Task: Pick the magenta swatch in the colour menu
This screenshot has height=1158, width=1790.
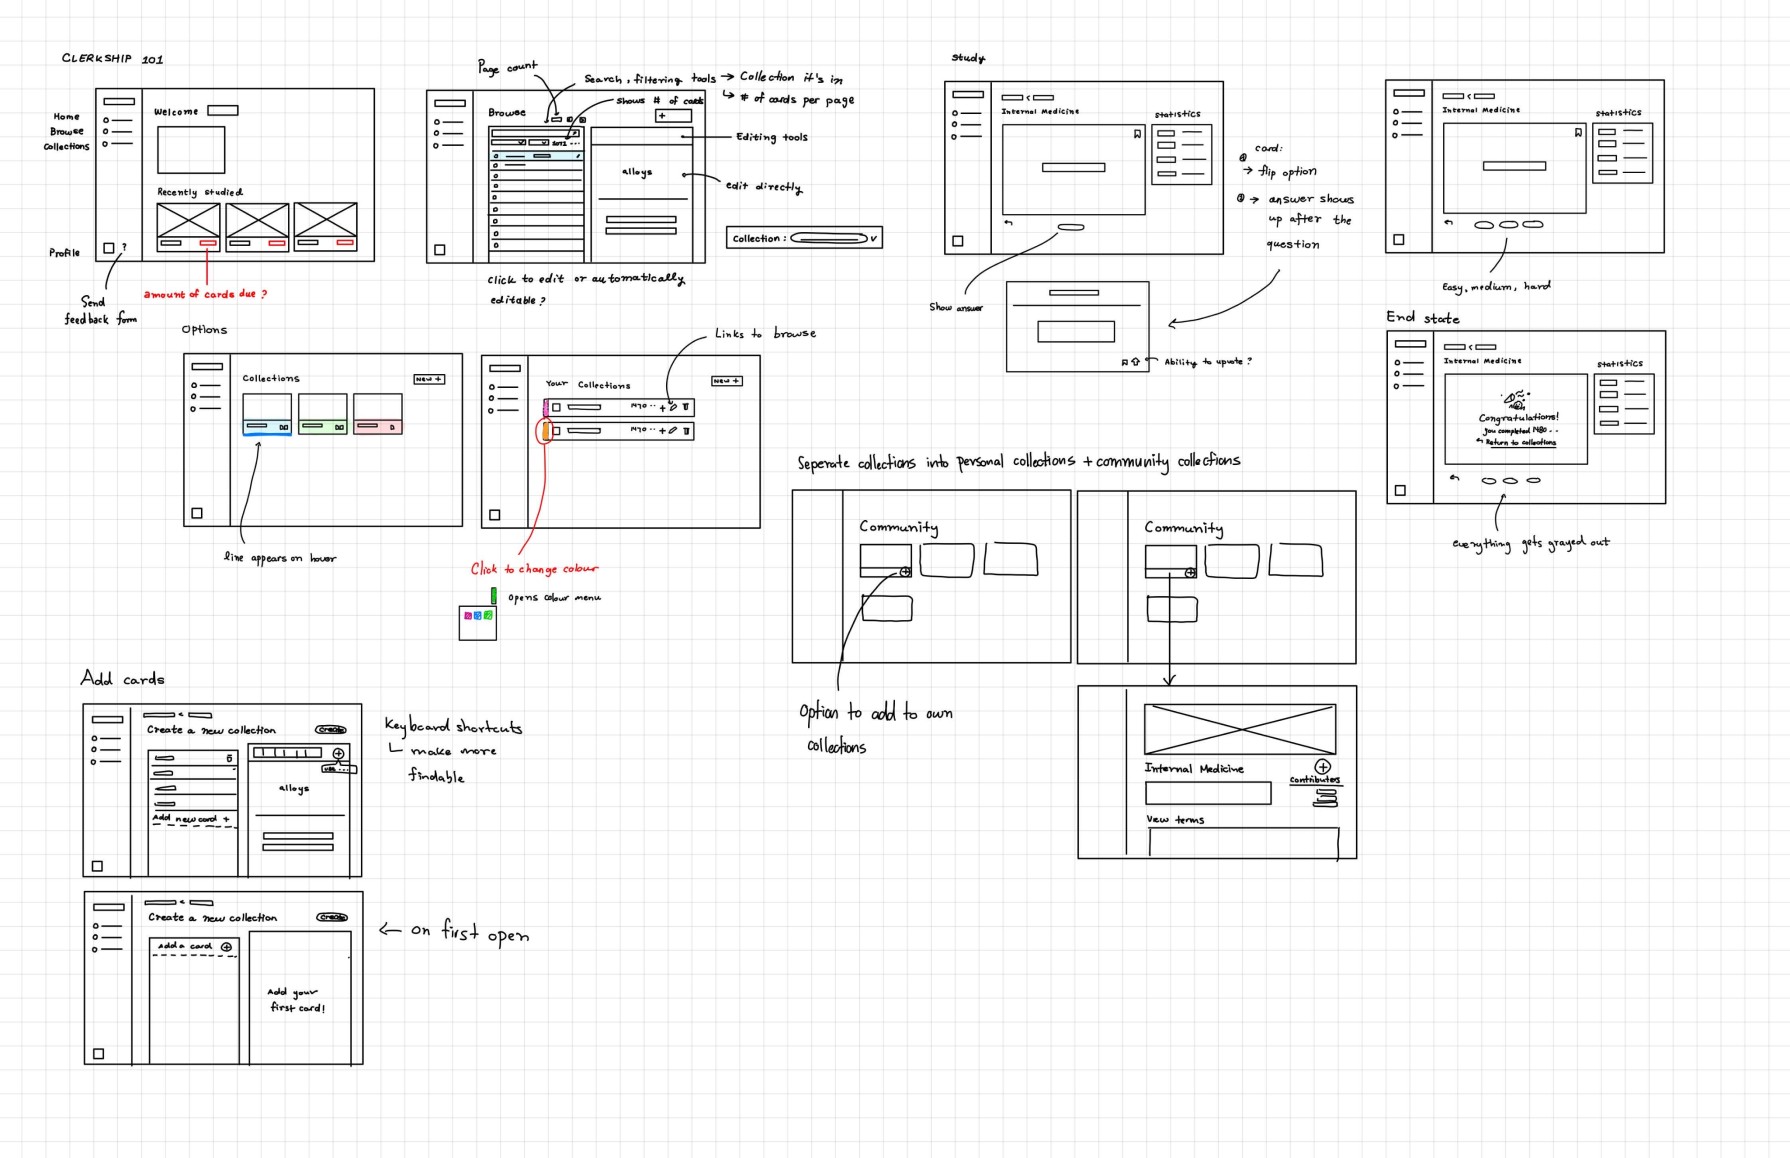Action: tap(468, 616)
